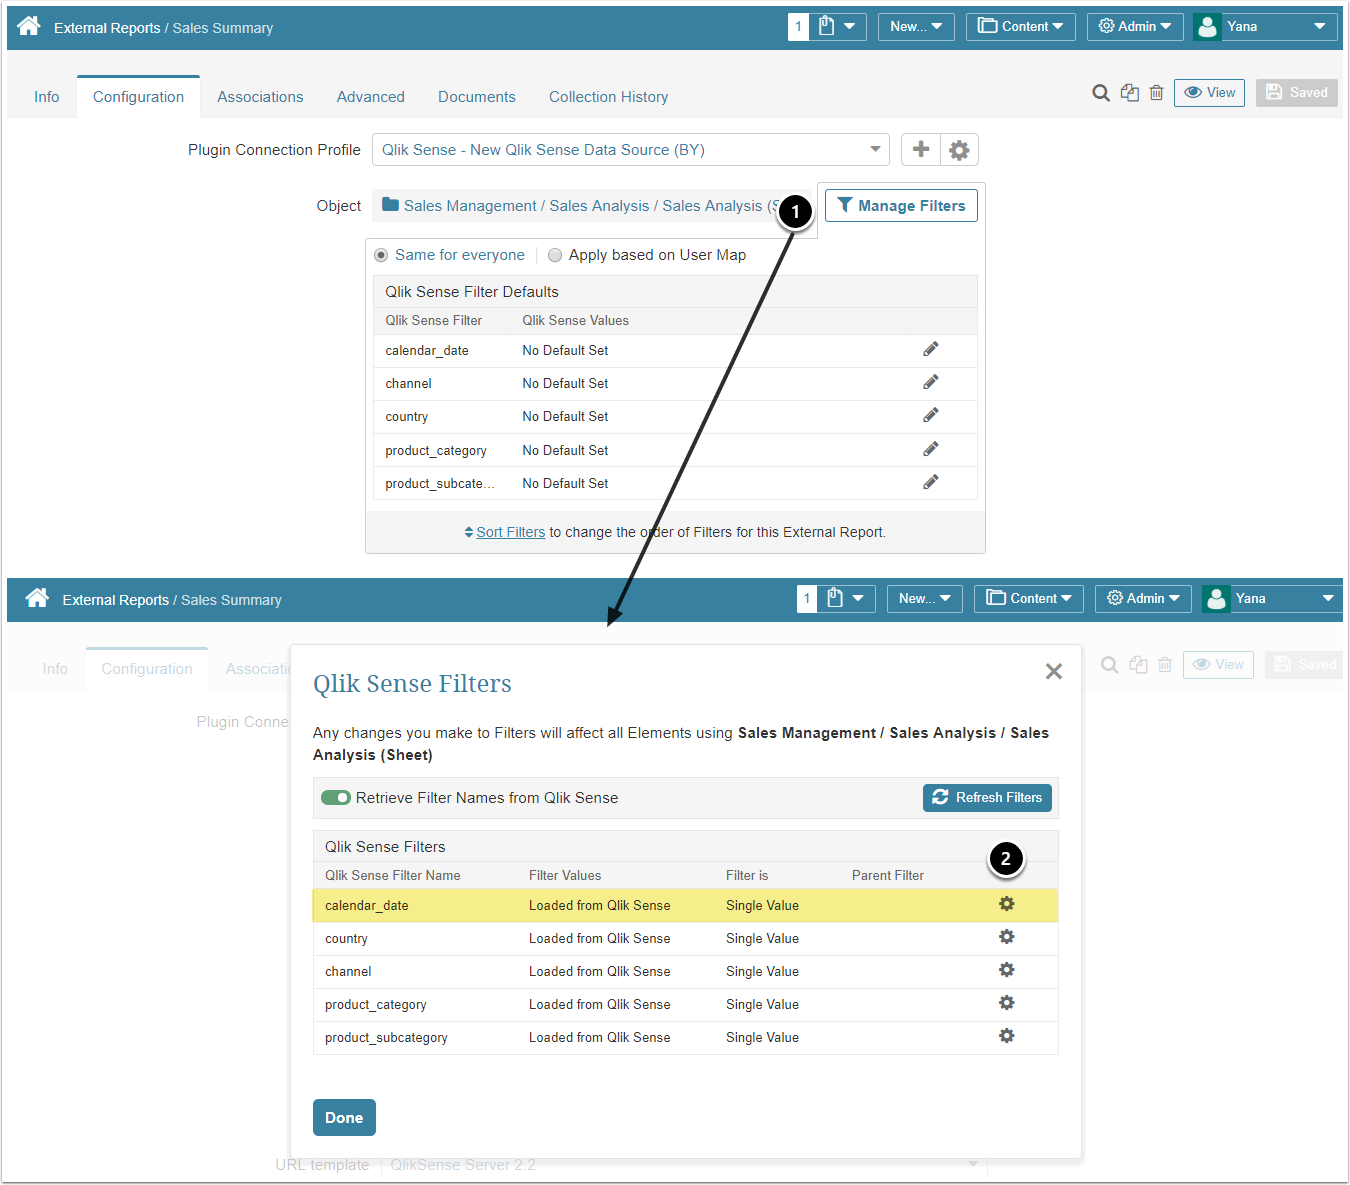Open the gear settings for the channel filter
The height and width of the screenshot is (1185, 1350).
[x=1007, y=970]
